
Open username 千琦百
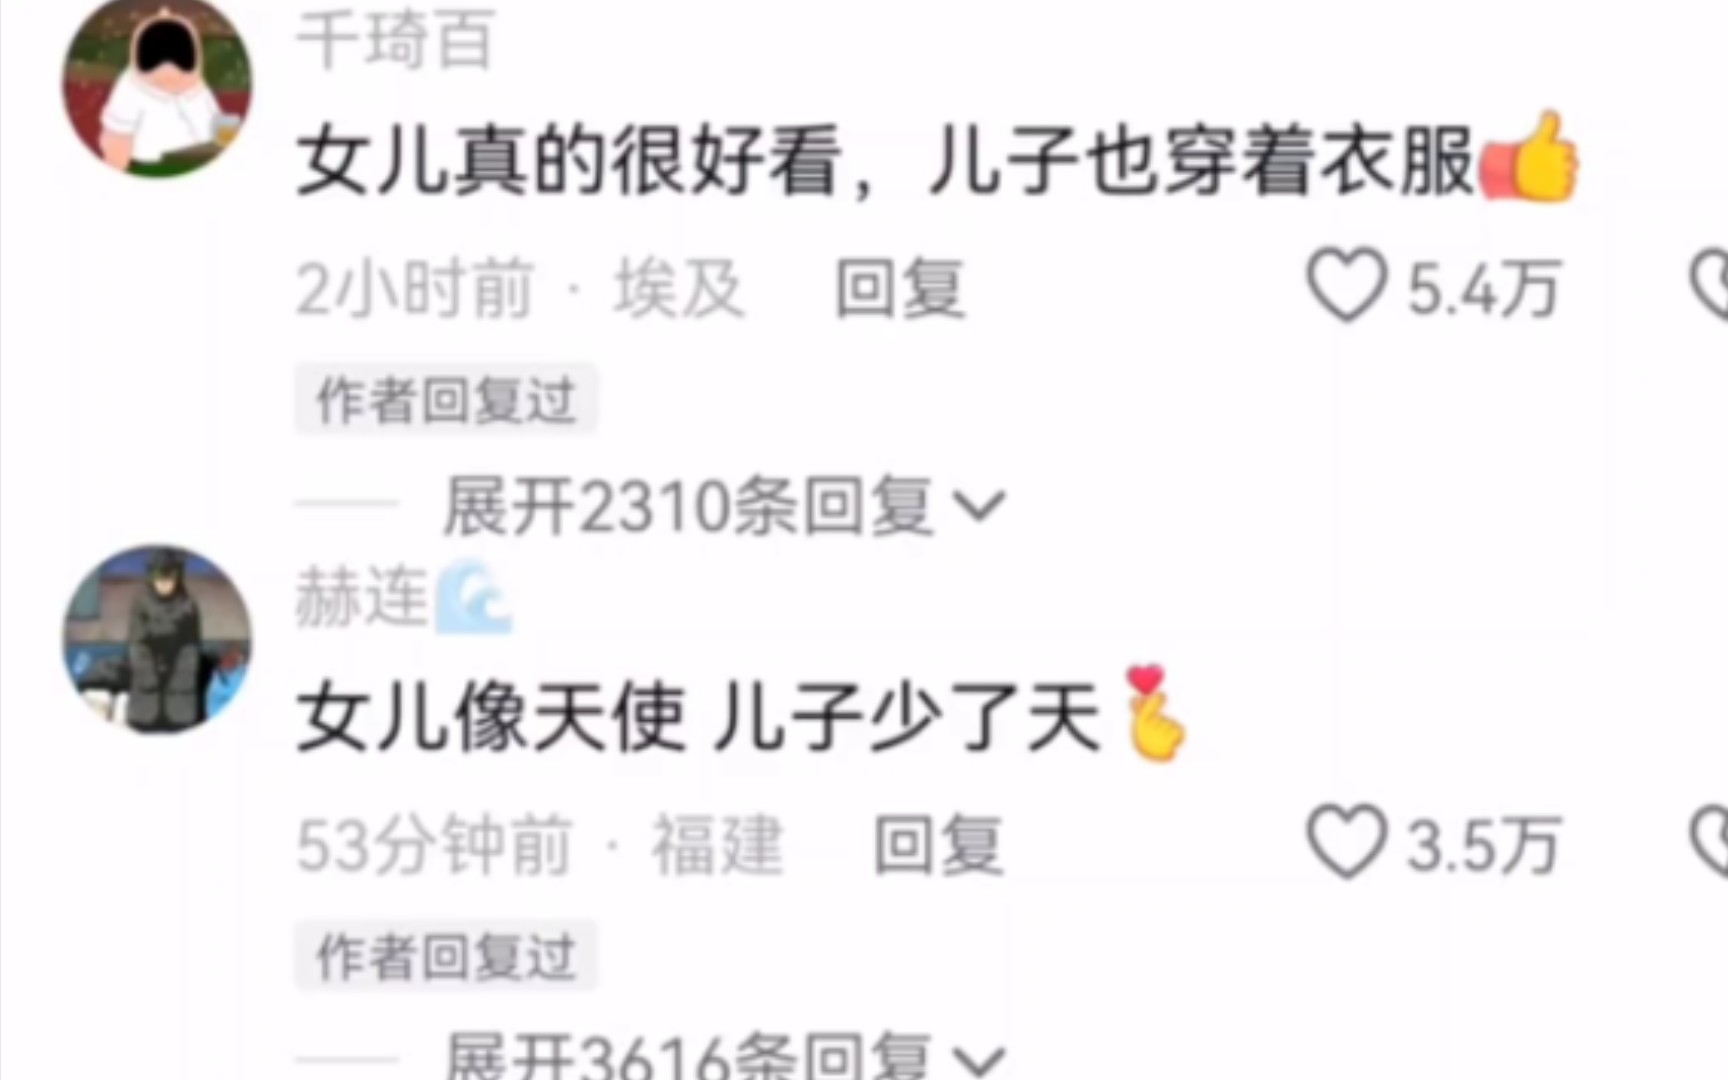click(395, 40)
